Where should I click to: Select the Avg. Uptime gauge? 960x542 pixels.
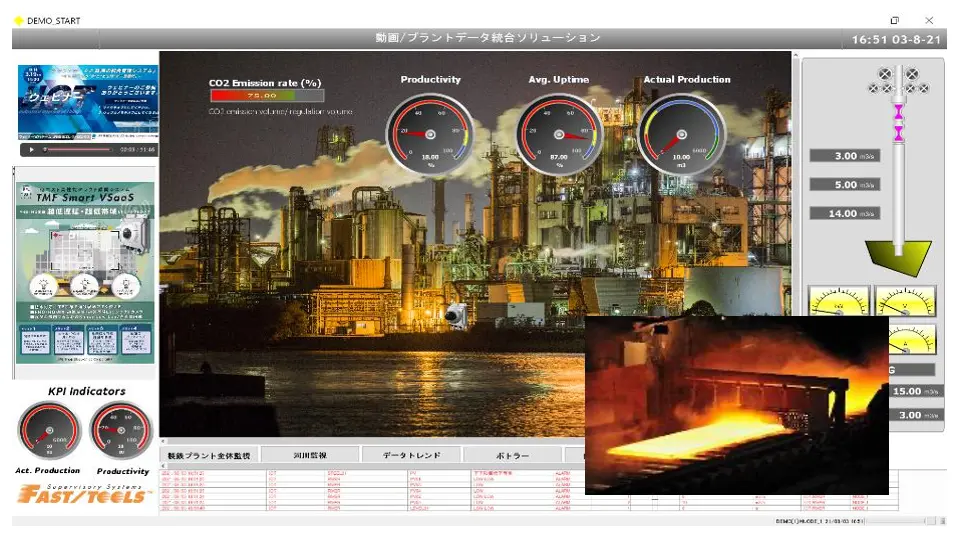559,135
